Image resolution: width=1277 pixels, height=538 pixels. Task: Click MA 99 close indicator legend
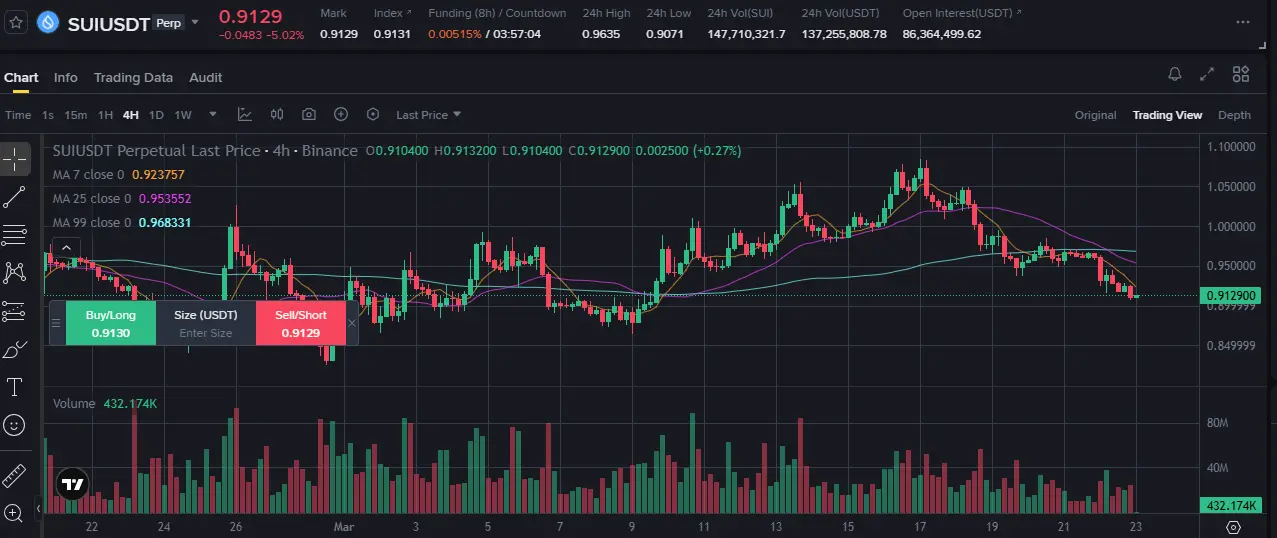121,222
